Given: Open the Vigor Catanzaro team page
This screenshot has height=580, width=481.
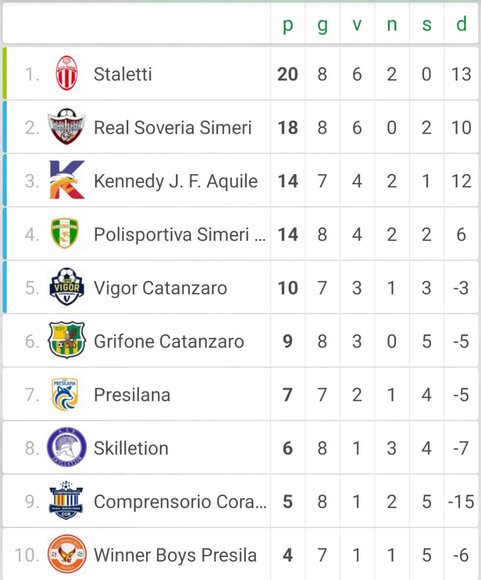Looking at the screenshot, I should coord(160,288).
